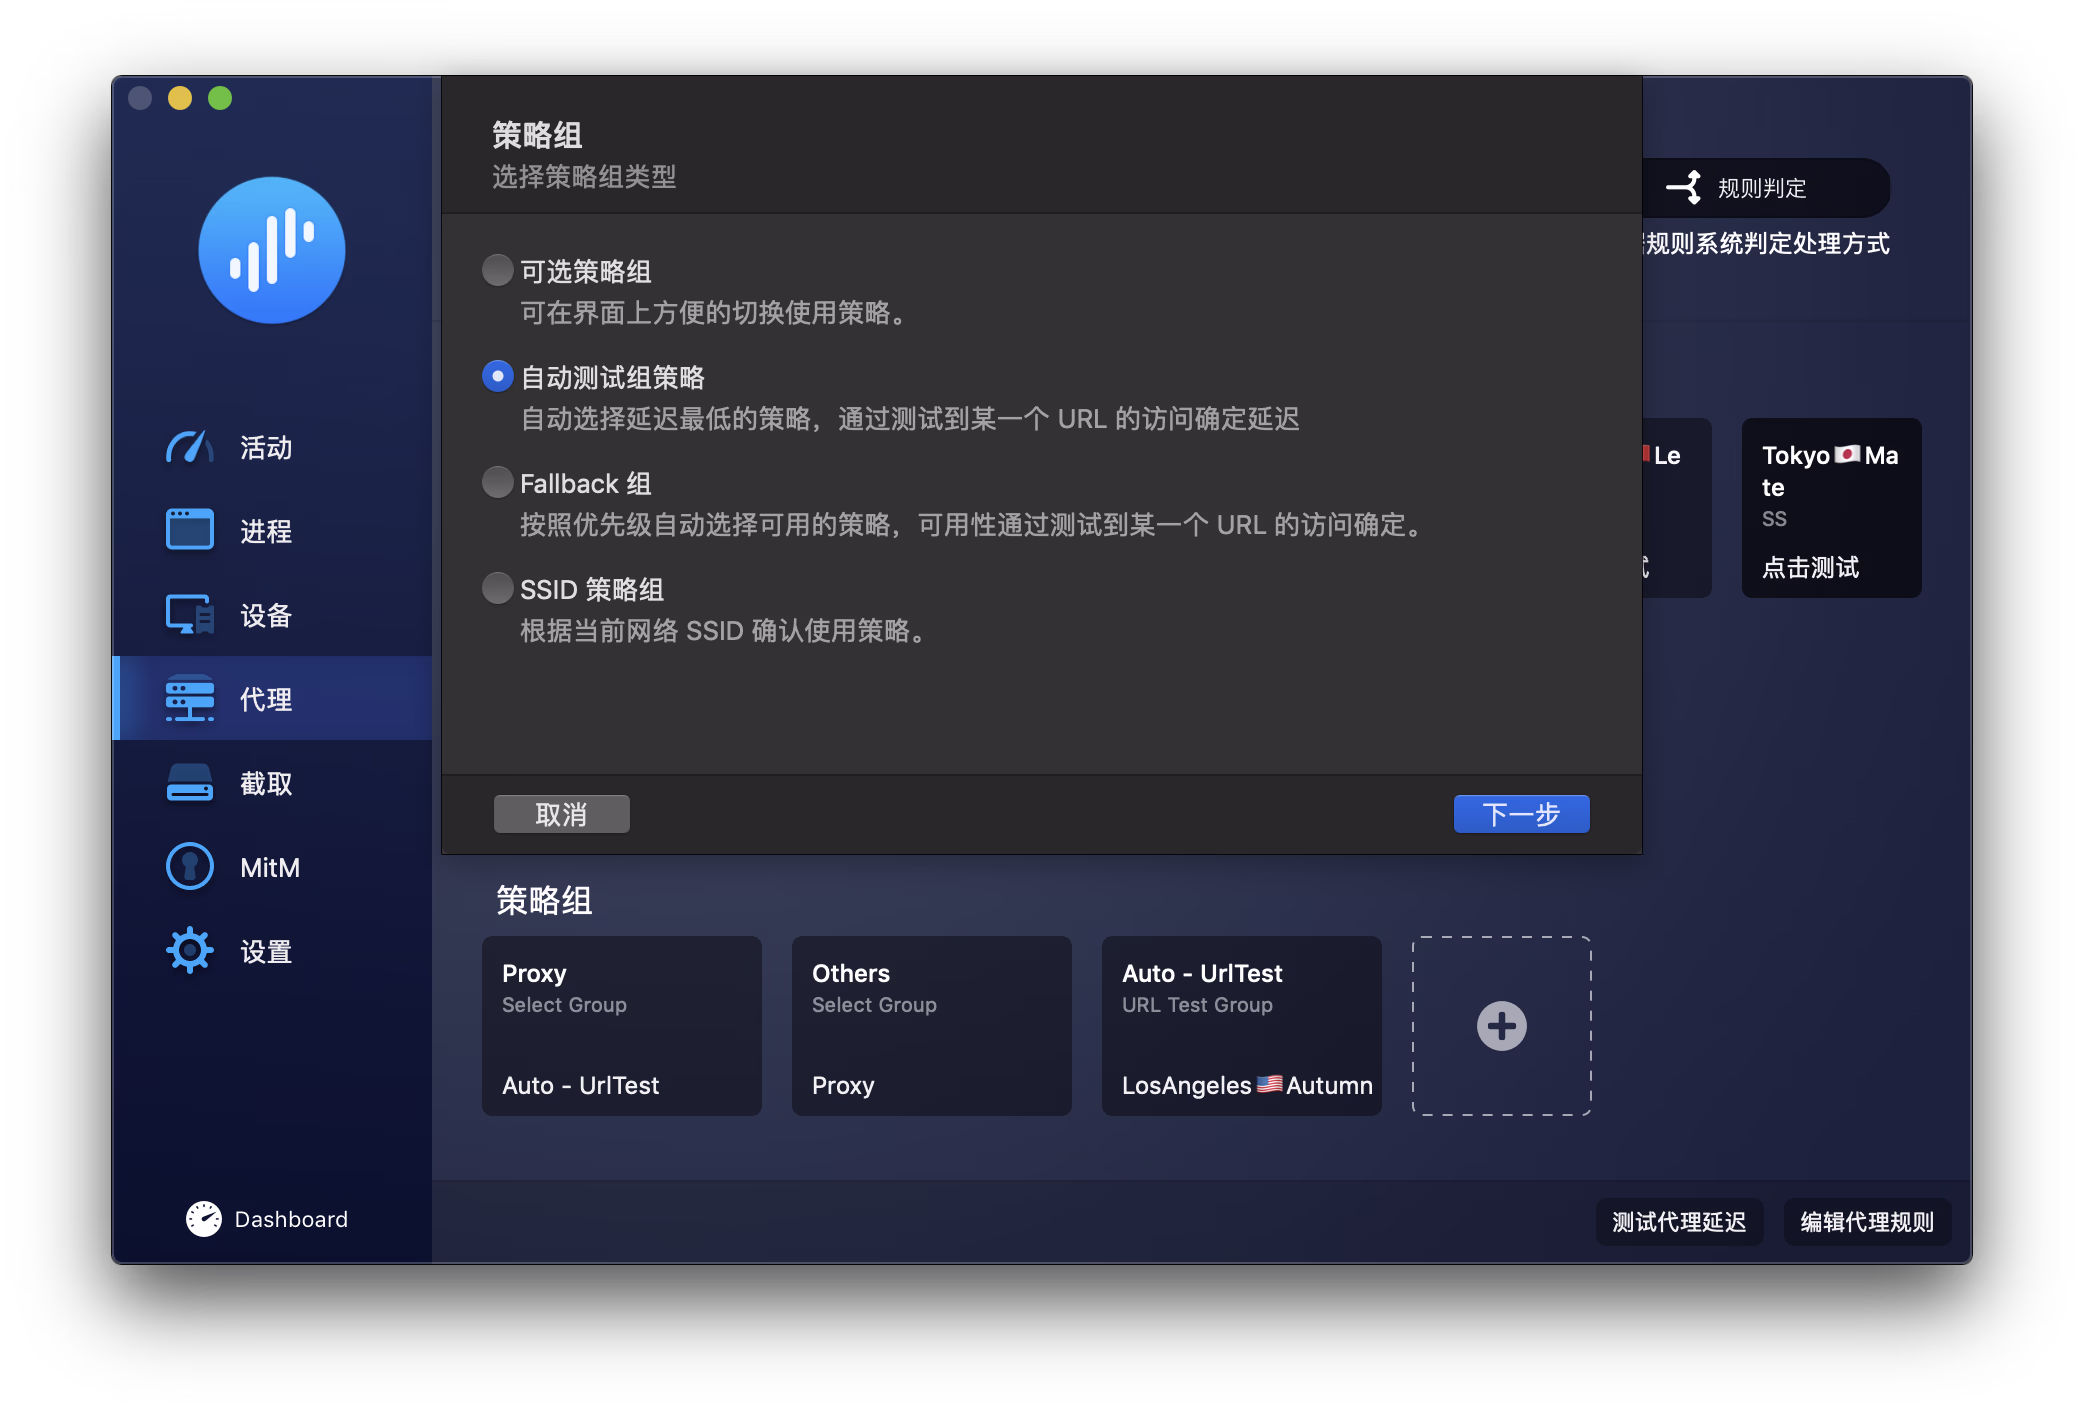Select the Devices monitor icon
The image size is (2084, 1412).
click(189, 614)
